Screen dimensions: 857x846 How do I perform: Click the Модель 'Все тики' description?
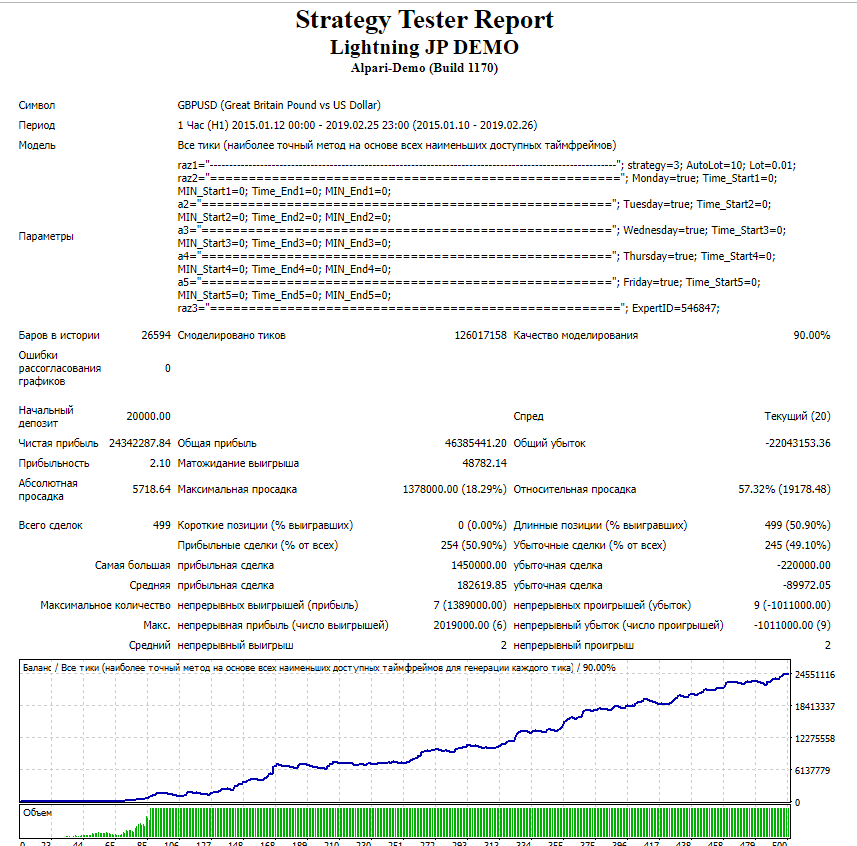pyautogui.click(x=397, y=145)
